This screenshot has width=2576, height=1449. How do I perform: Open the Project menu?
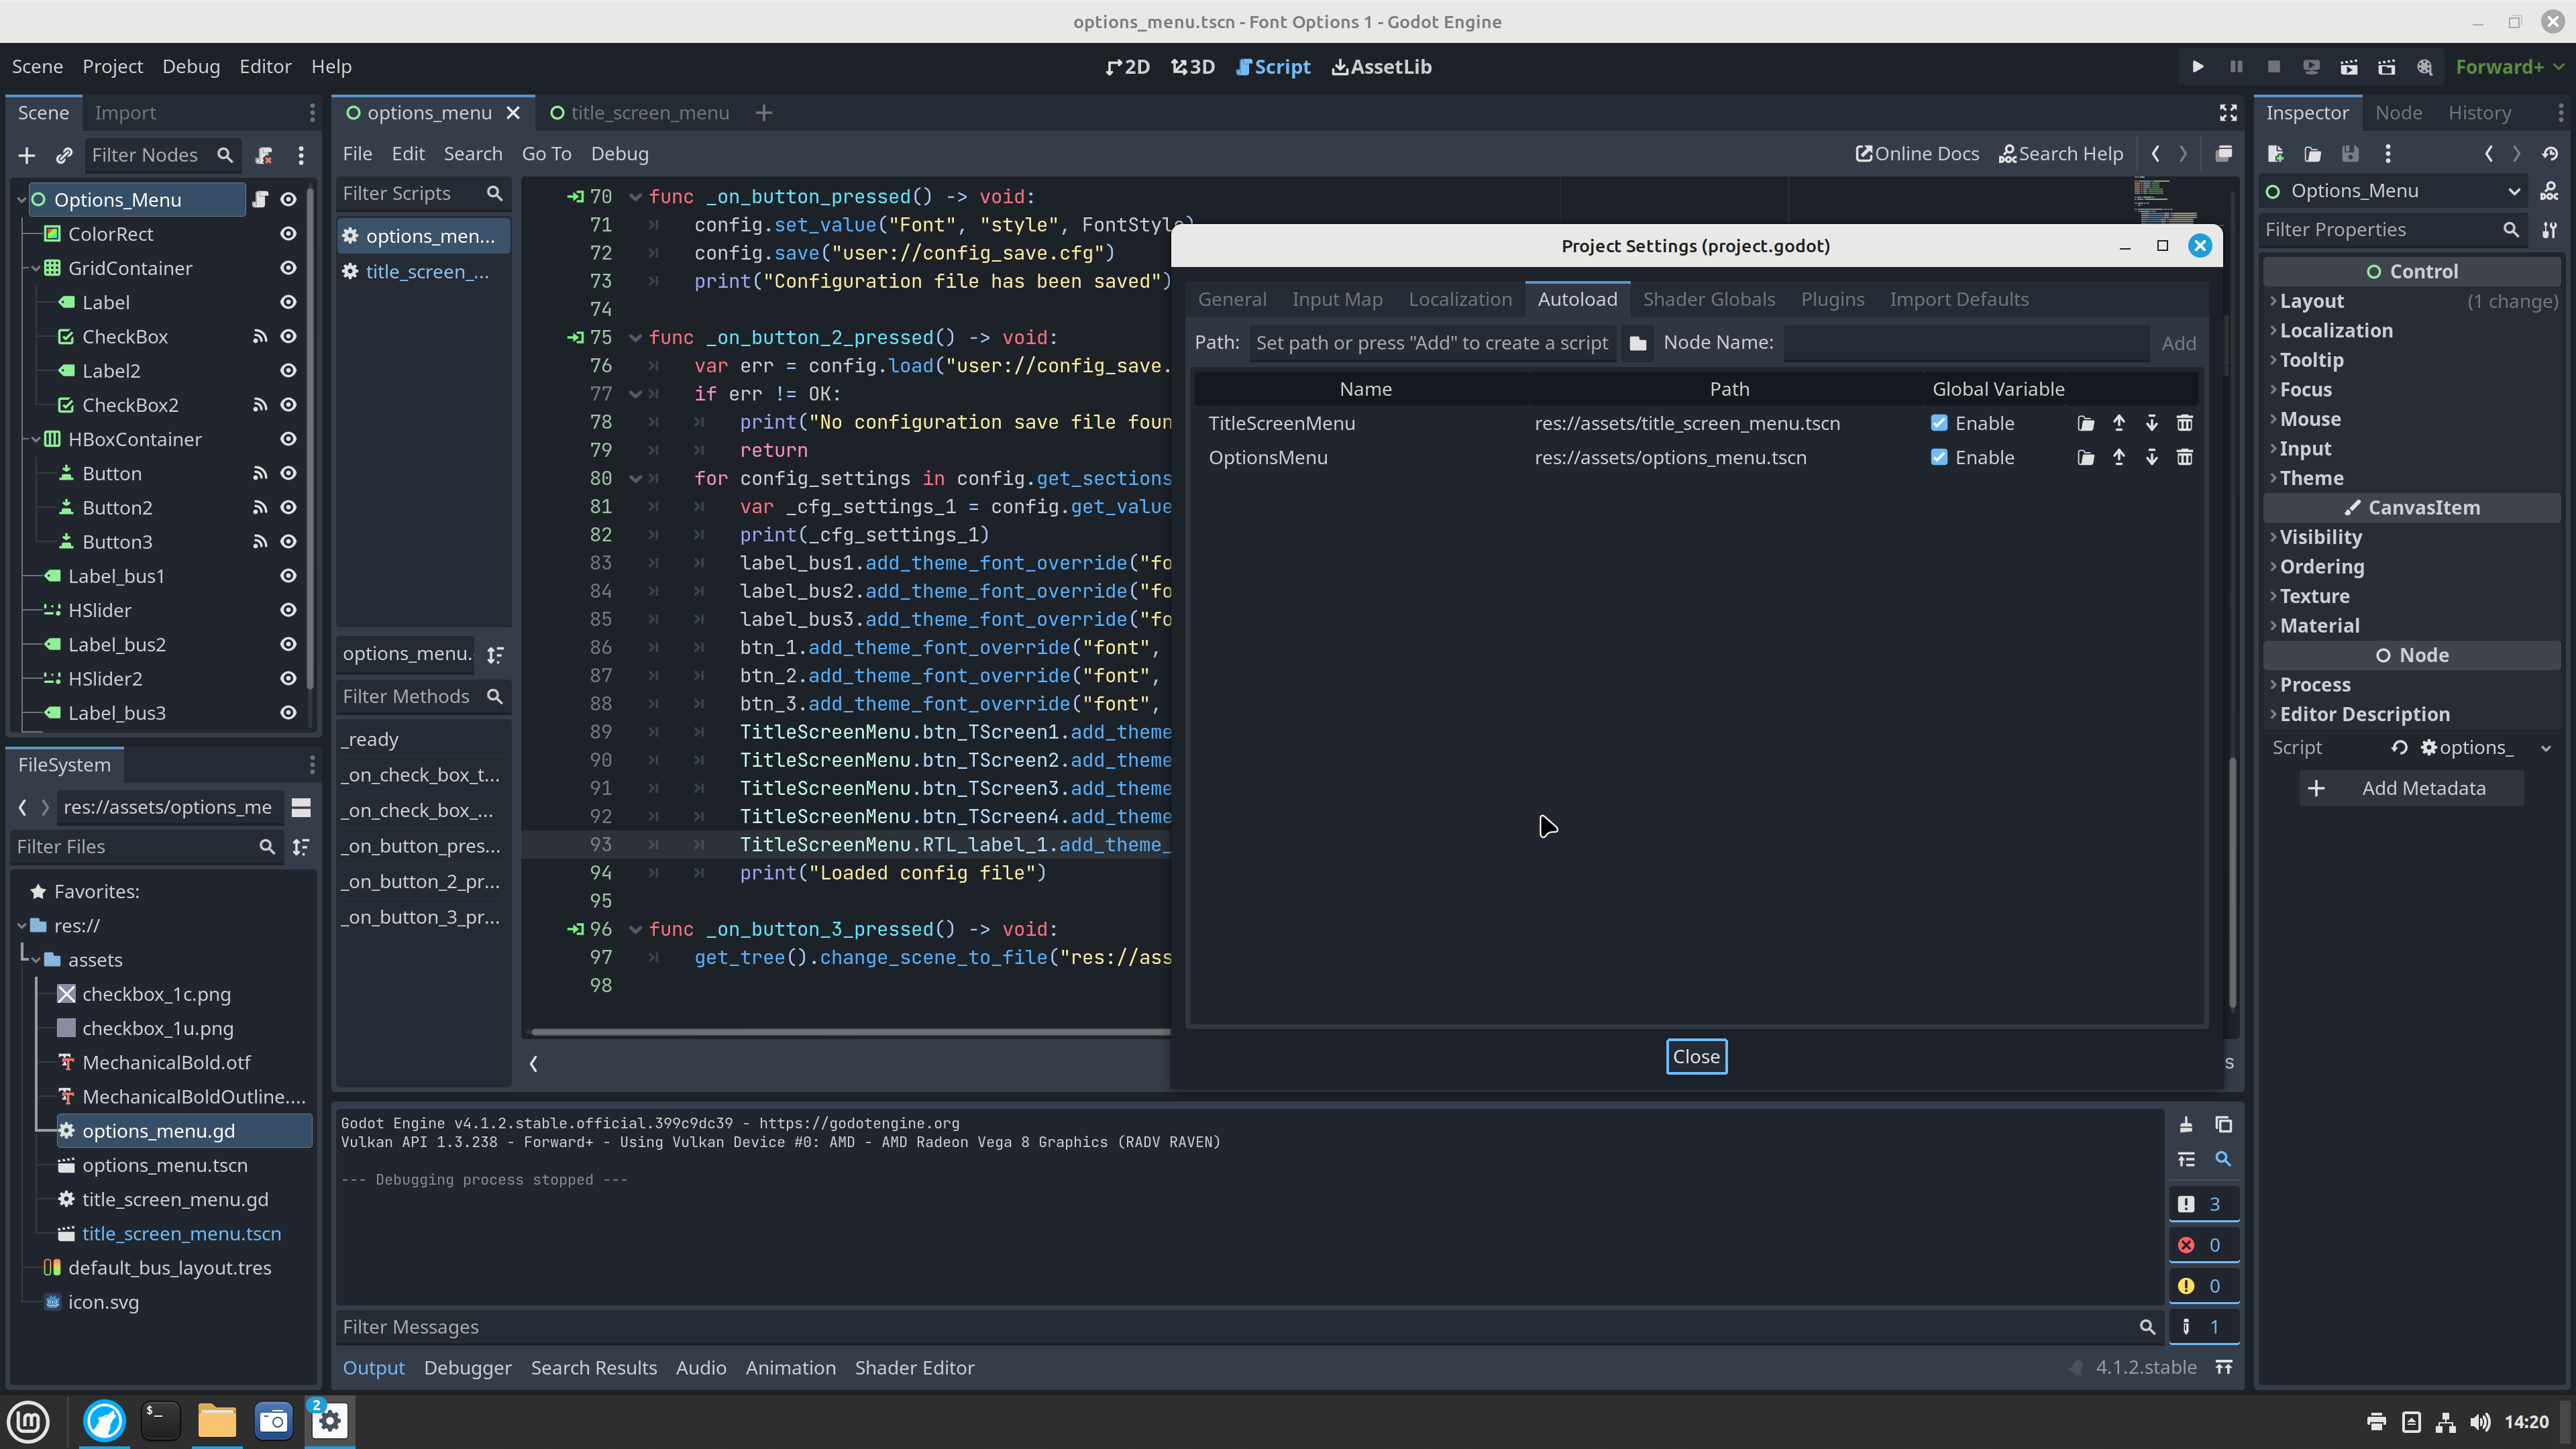click(112, 67)
